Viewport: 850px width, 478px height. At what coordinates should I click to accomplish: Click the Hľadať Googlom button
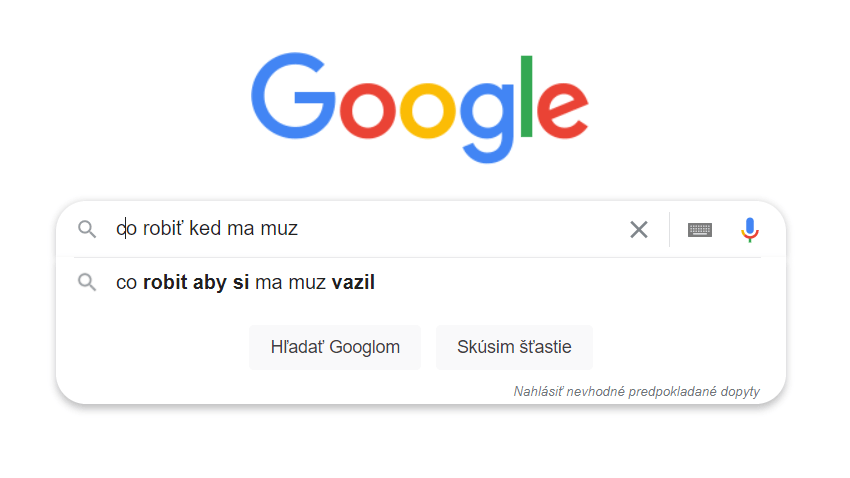point(335,347)
